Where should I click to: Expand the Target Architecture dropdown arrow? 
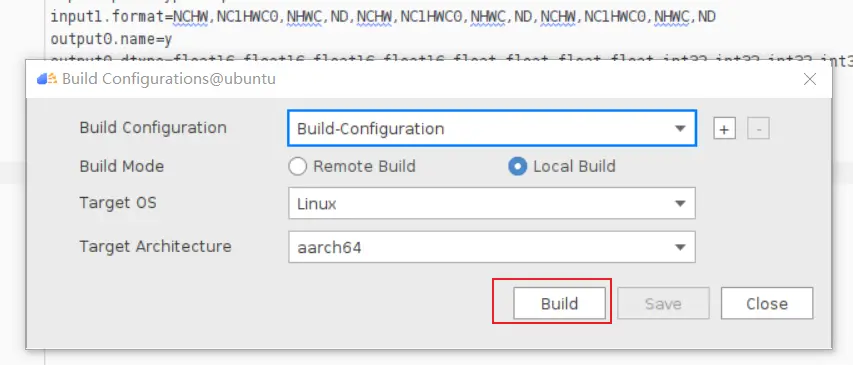679,247
